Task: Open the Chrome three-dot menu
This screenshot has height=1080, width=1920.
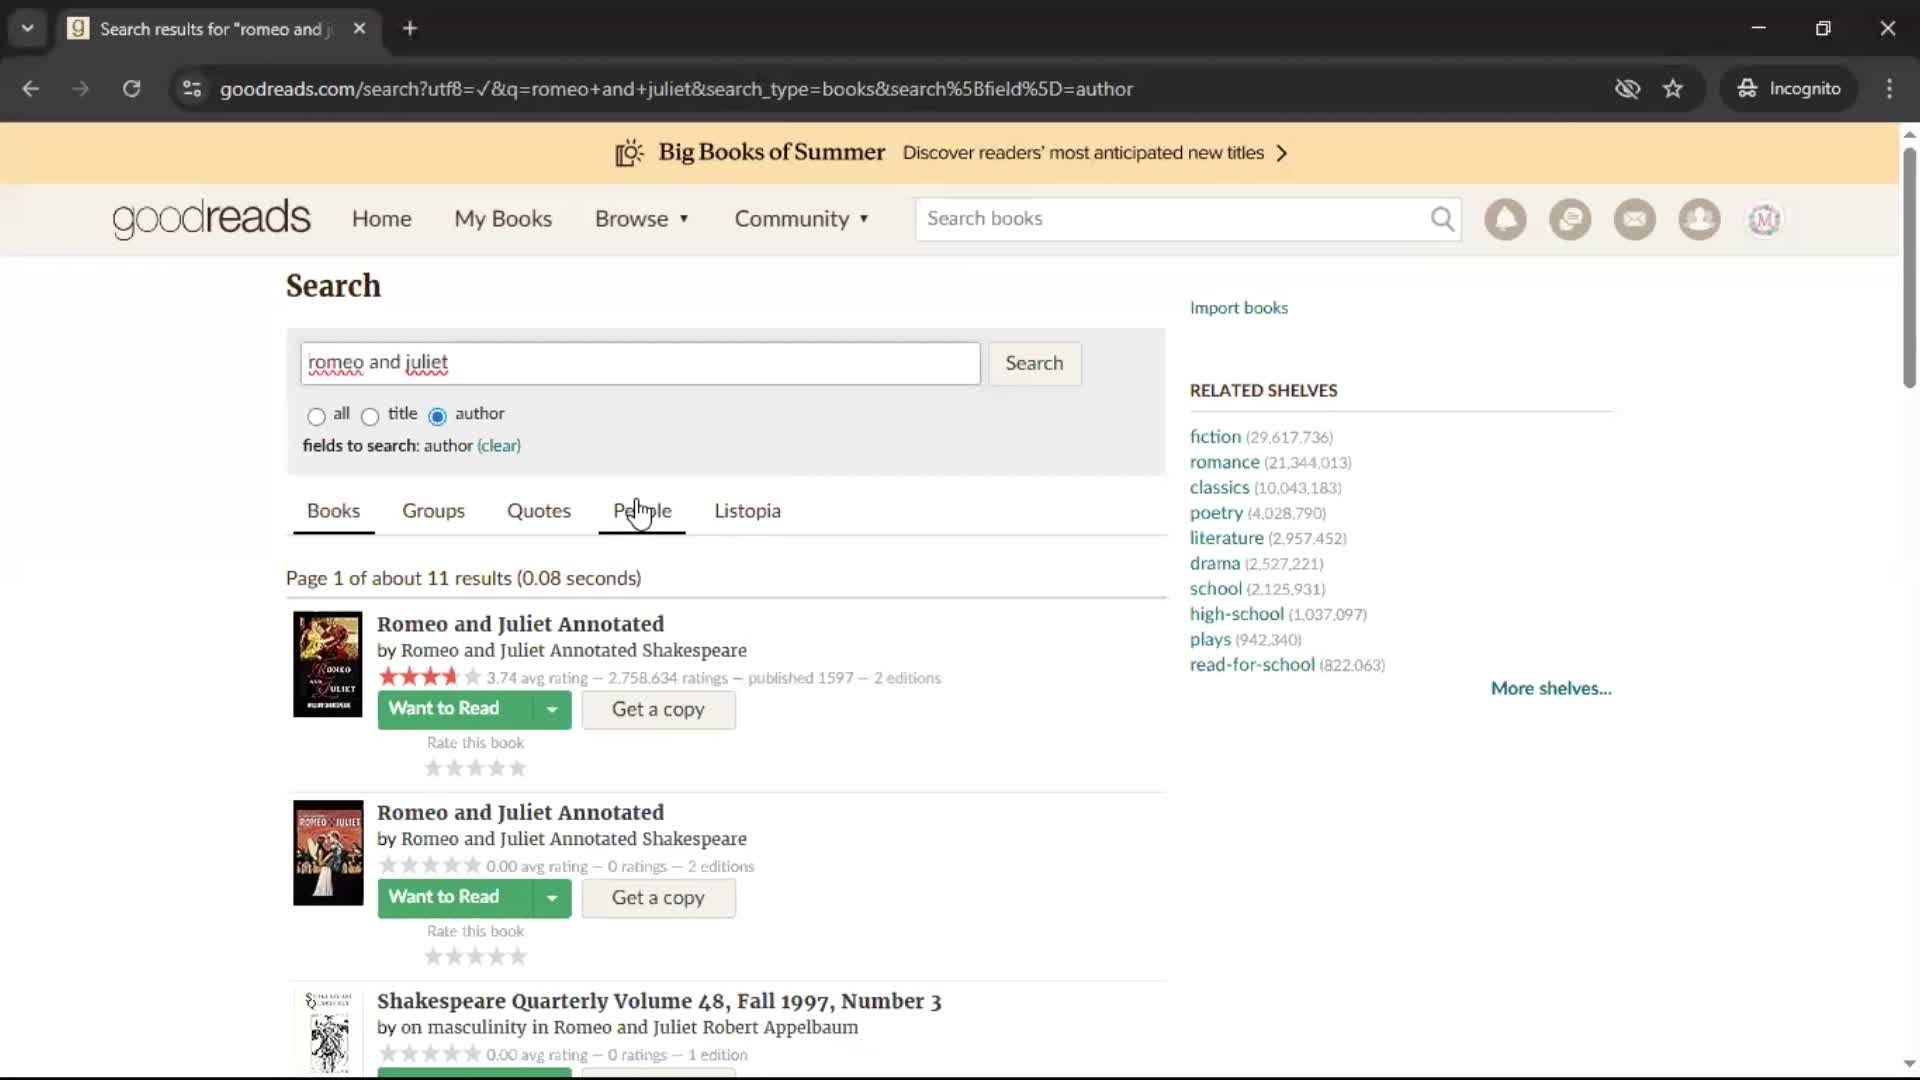Action: 1889,89
